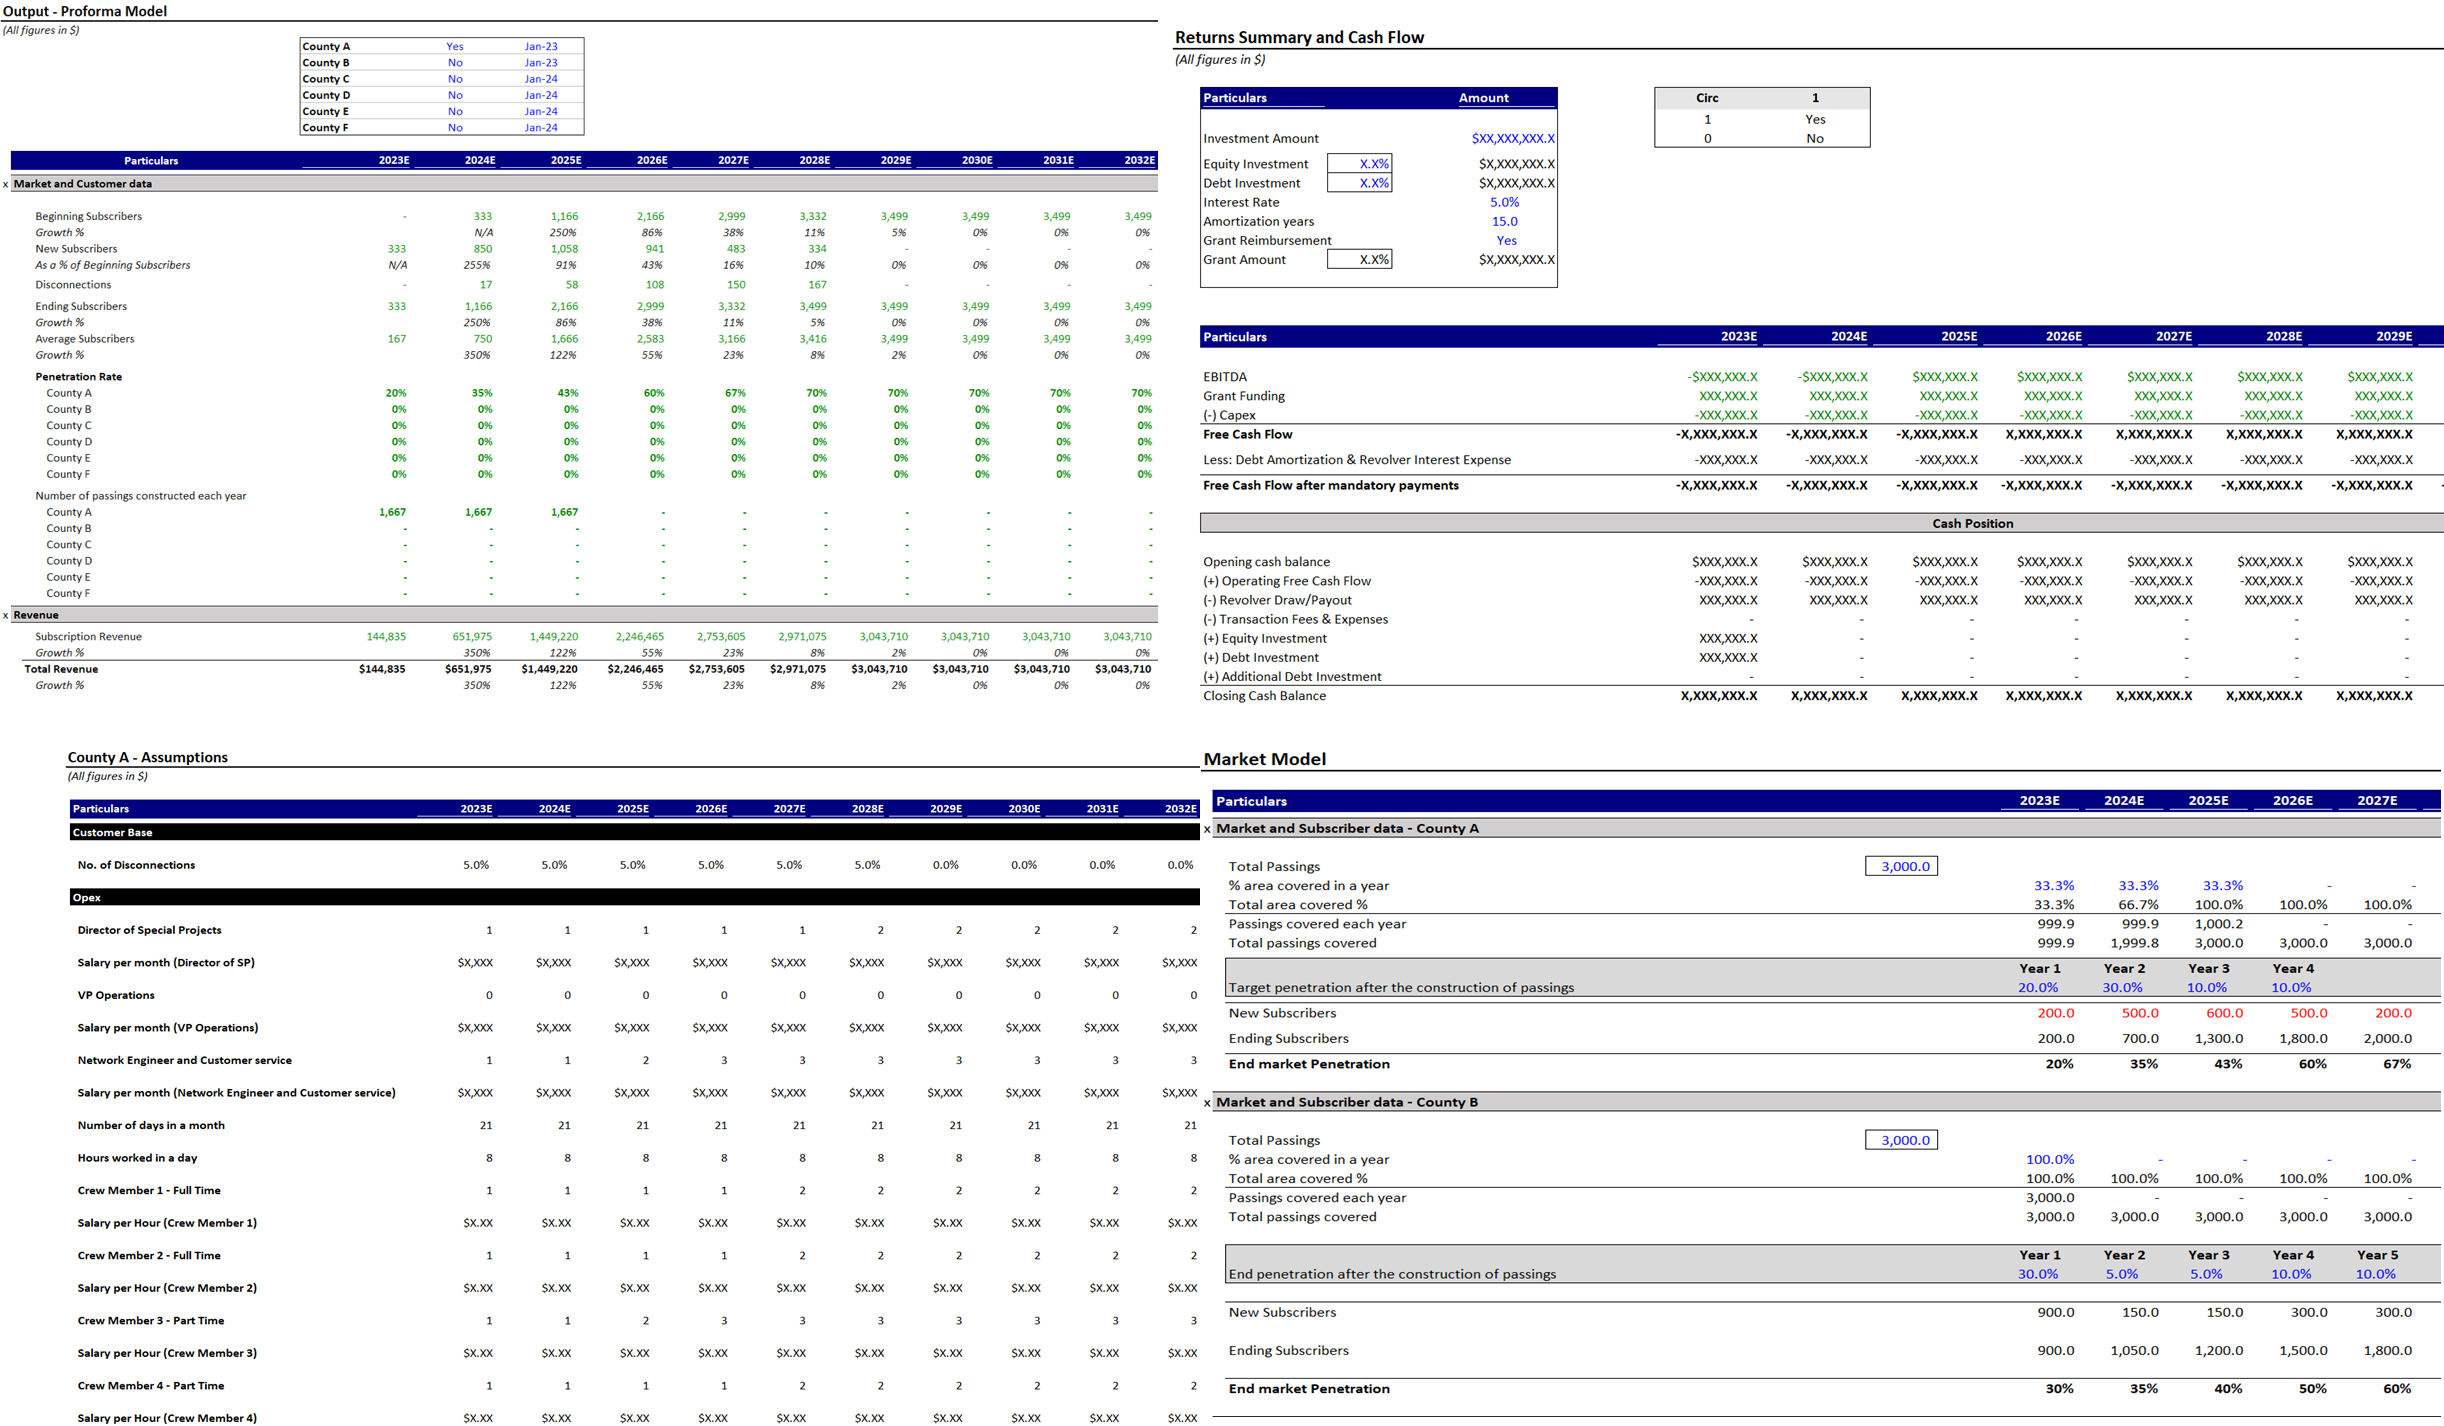Select Ending Subscribers 2026E value 2,999
2444x1426 pixels.
pos(650,307)
